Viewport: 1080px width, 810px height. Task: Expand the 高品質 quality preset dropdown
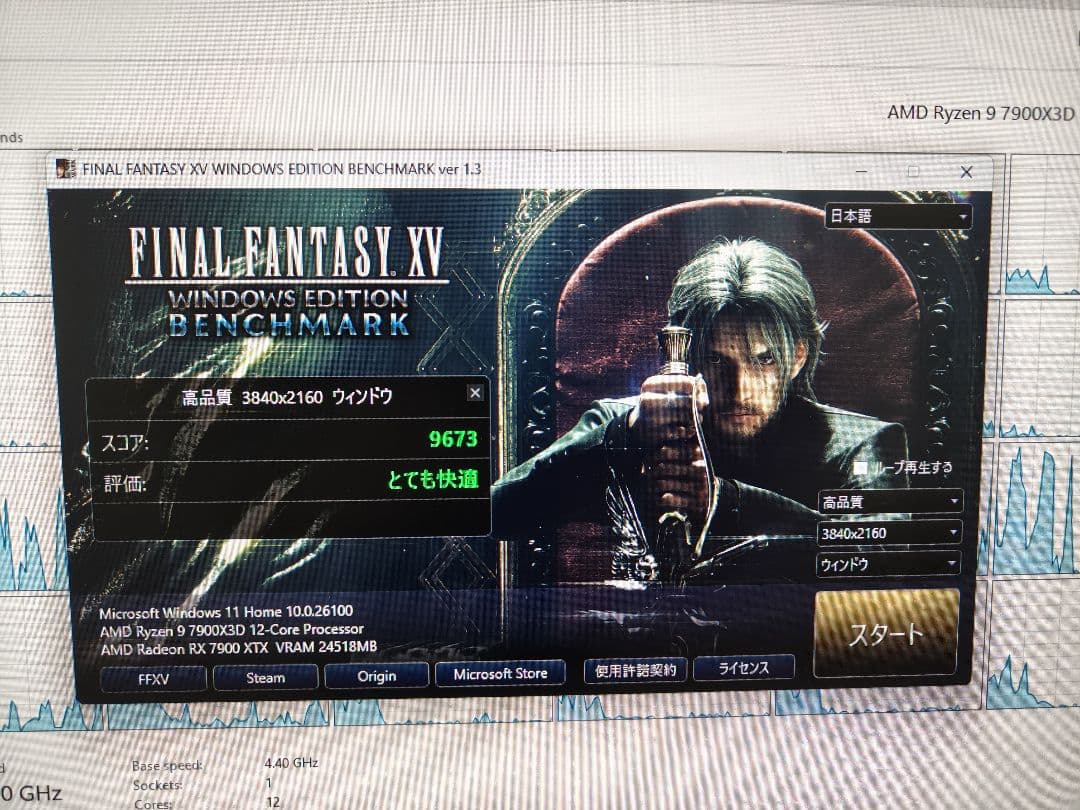pos(890,501)
